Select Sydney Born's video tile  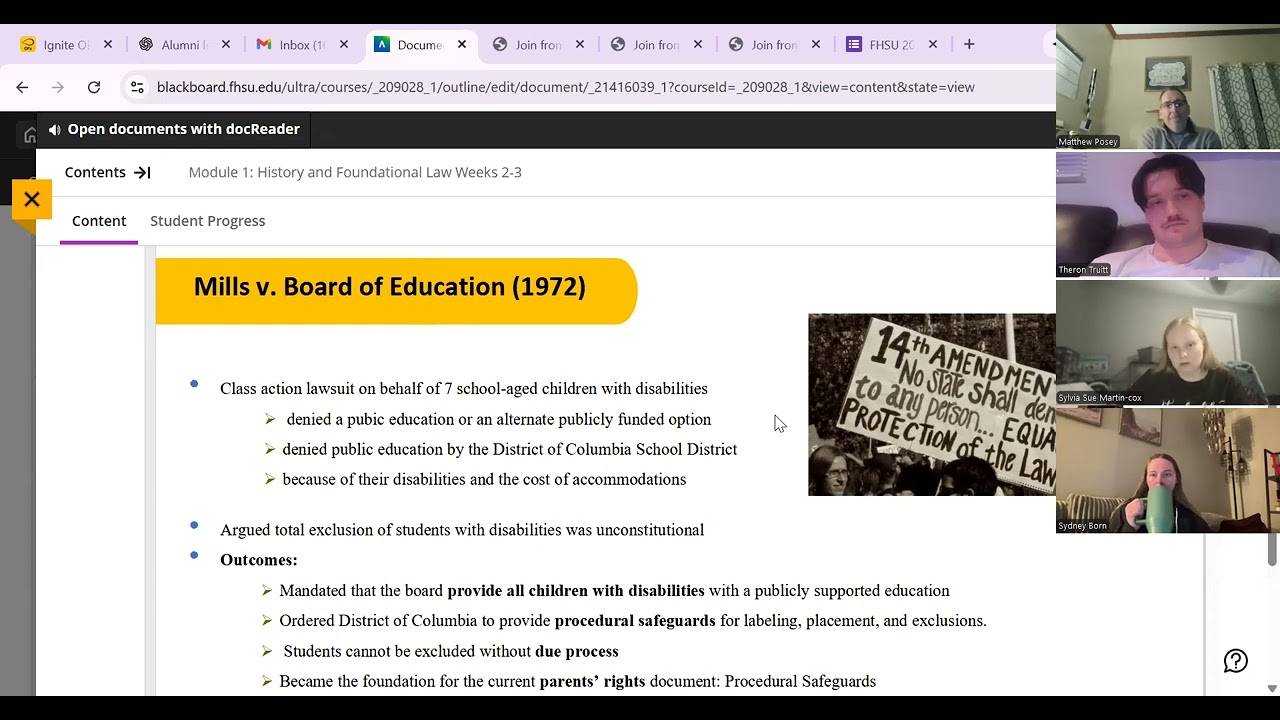click(x=1168, y=471)
